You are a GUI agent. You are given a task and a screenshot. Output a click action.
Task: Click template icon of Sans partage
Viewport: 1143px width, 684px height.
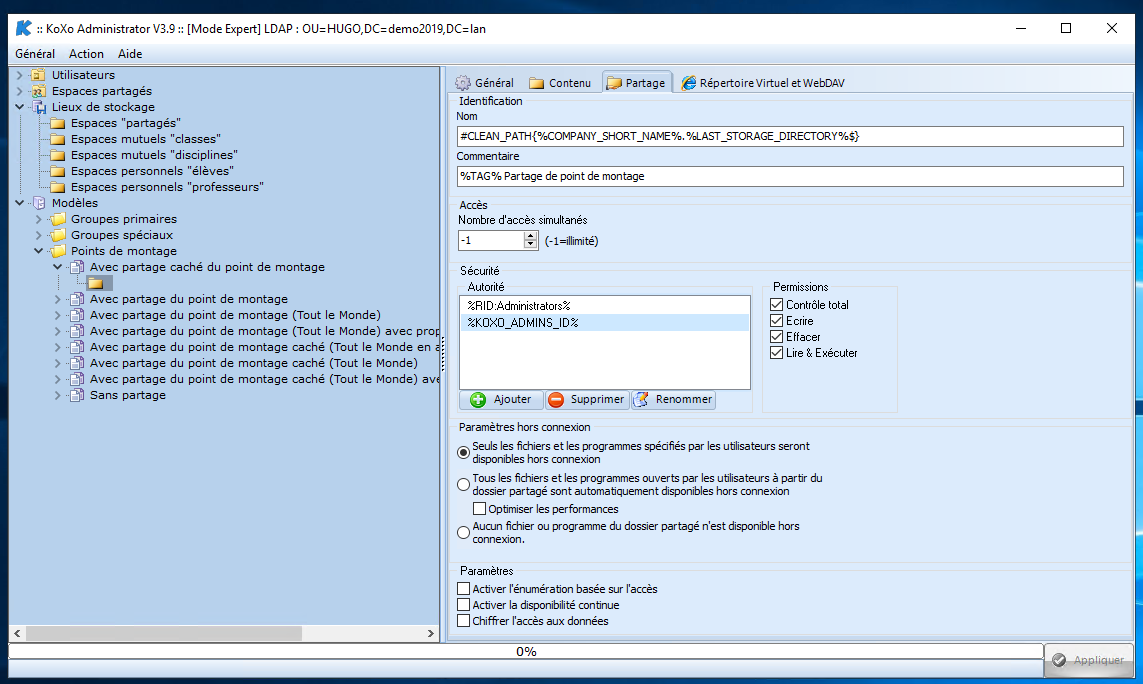(77, 395)
